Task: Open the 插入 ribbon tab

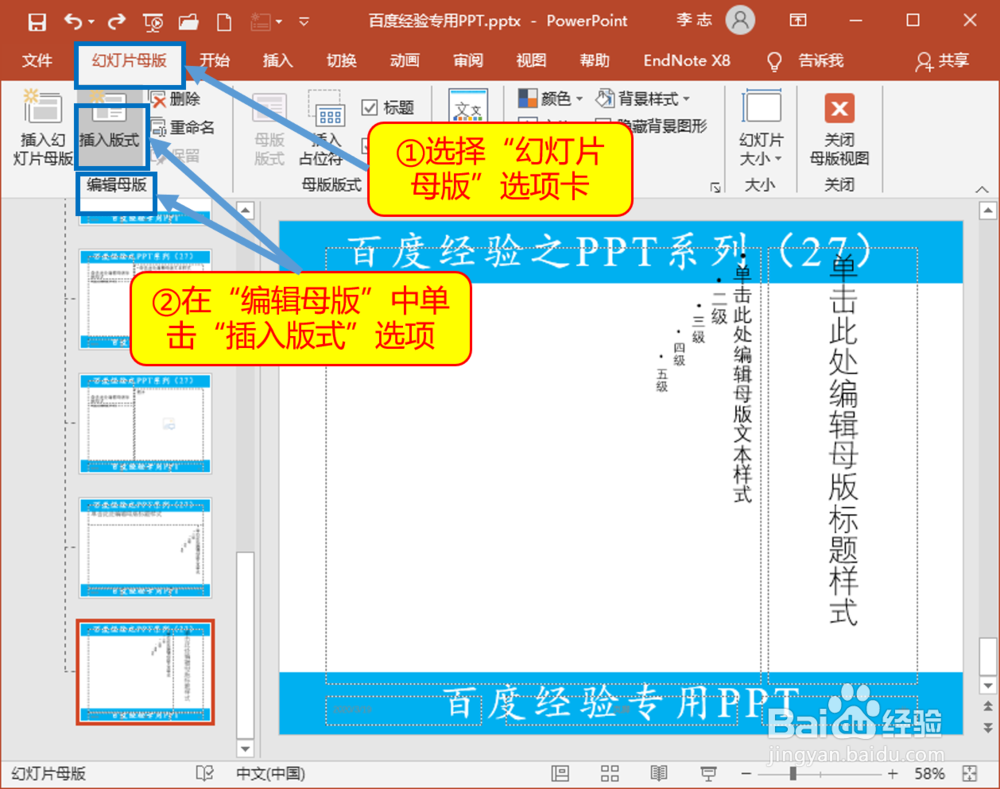Action: pyautogui.click(x=277, y=61)
